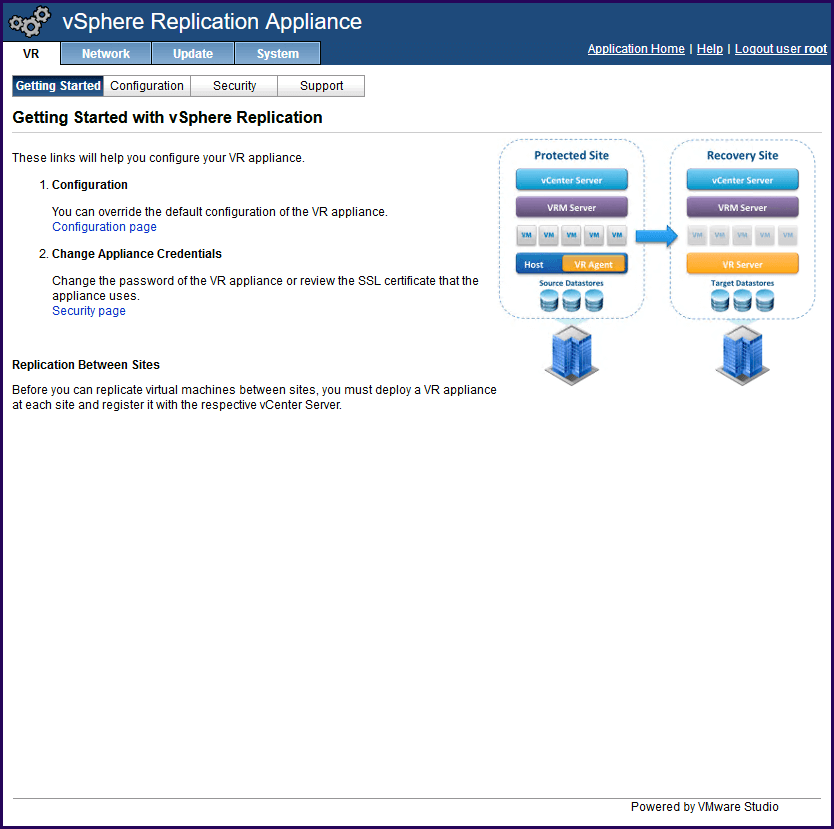834x829 pixels.
Task: Click 'Protected Site' diagram label
Action: 571,155
